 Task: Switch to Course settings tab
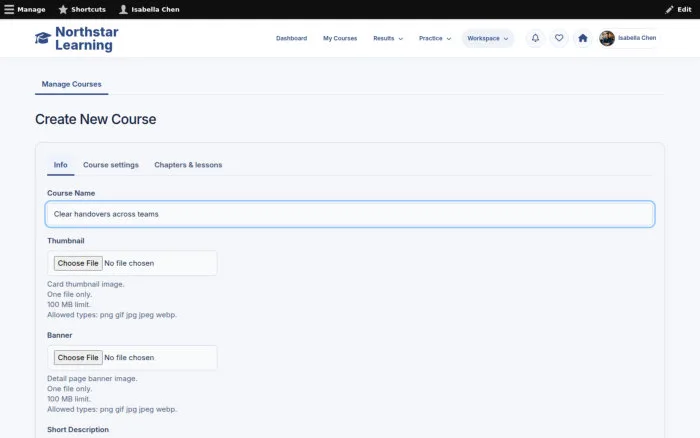coord(111,165)
